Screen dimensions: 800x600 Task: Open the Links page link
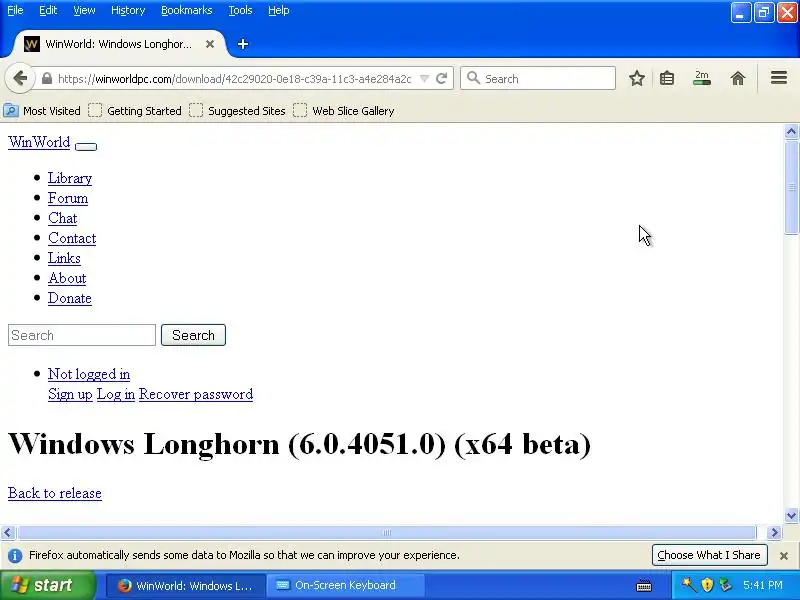click(64, 258)
